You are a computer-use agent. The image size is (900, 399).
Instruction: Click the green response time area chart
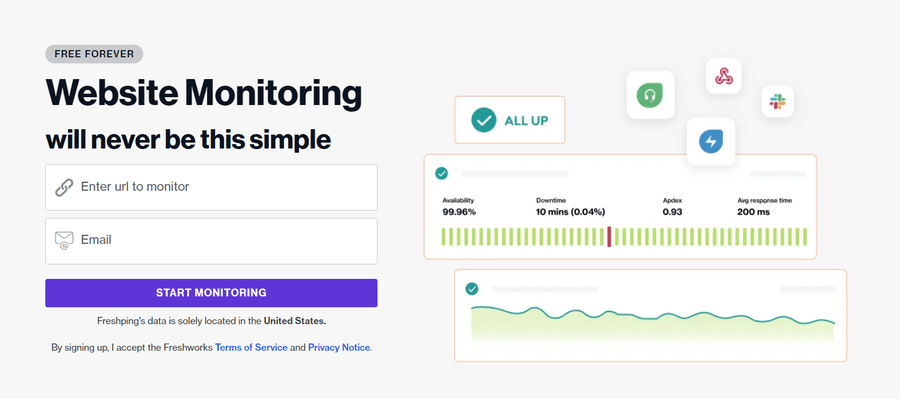(653, 325)
